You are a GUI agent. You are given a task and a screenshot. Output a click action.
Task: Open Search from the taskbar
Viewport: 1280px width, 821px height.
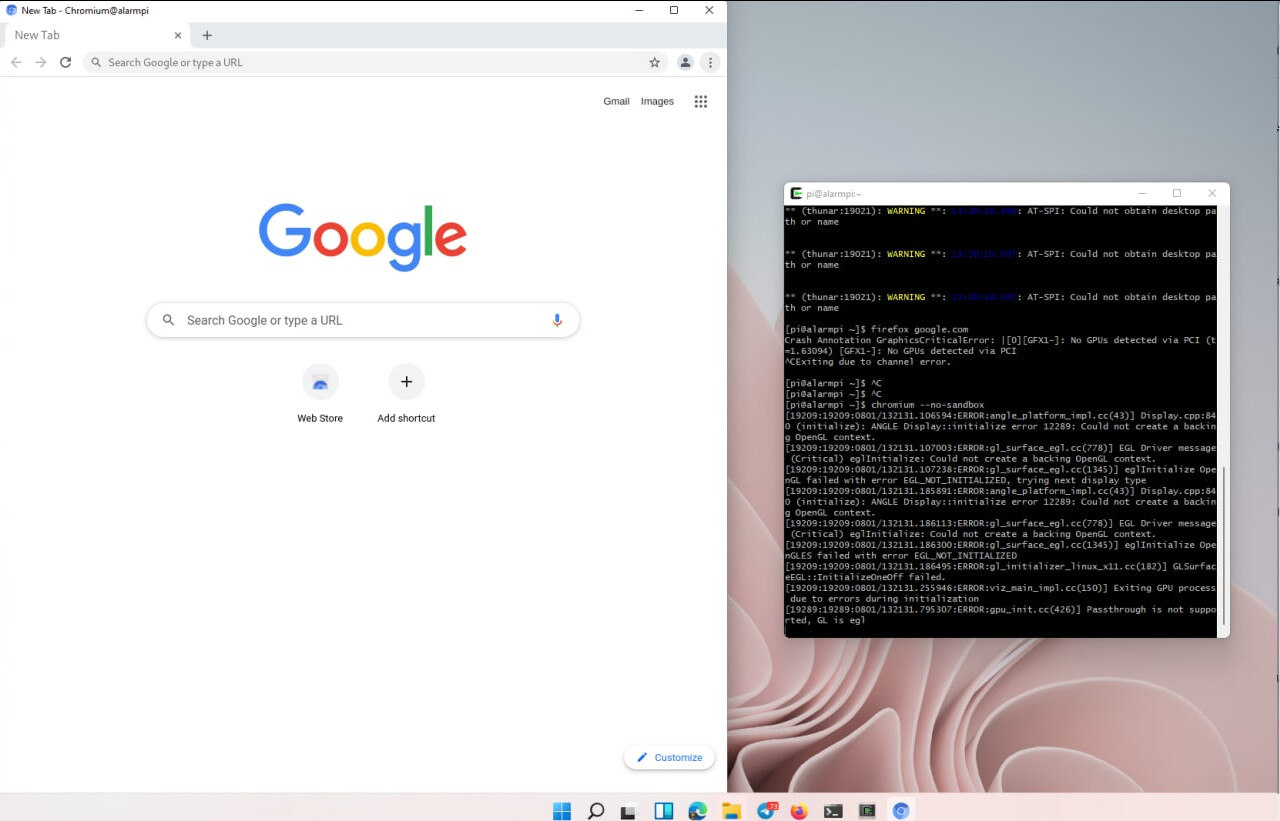tap(596, 811)
